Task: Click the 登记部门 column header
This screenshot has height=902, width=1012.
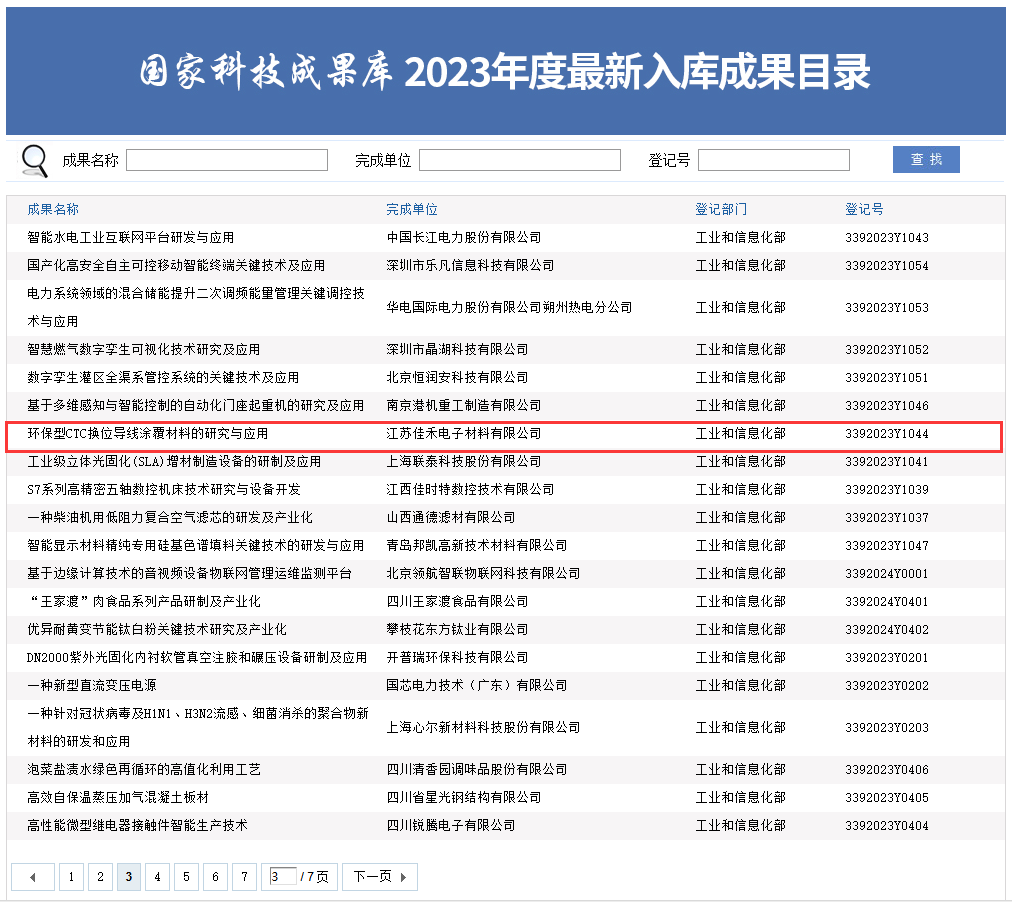Action: [x=721, y=209]
